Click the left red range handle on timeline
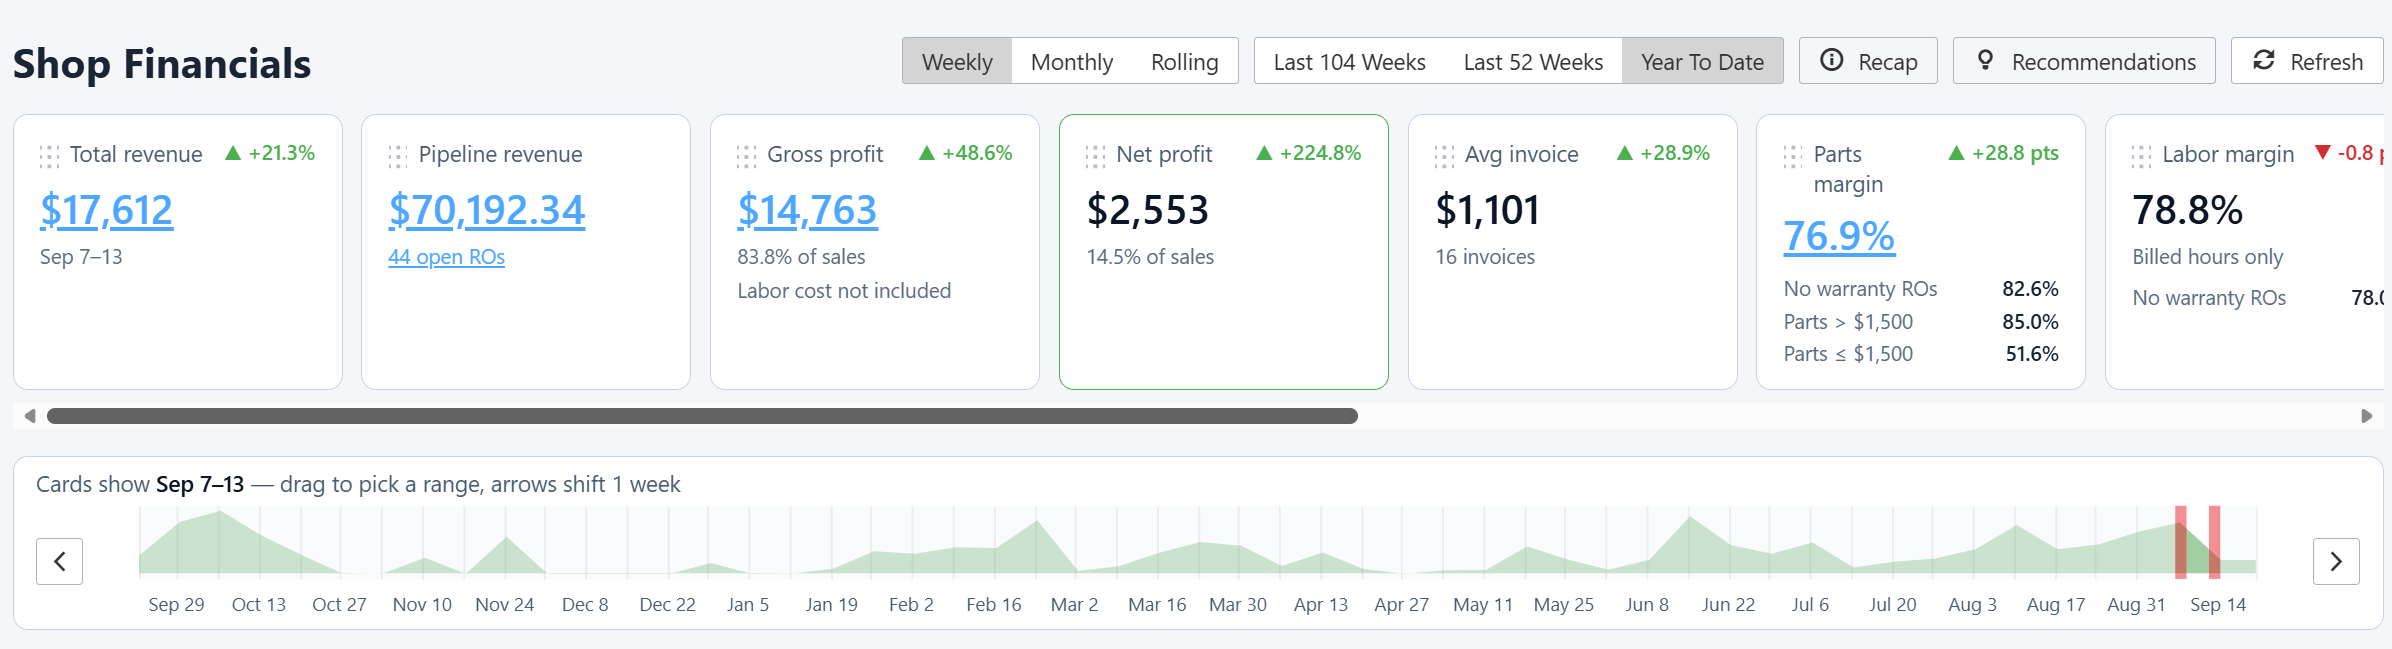Viewport: 2392px width, 649px height. coord(2181,542)
